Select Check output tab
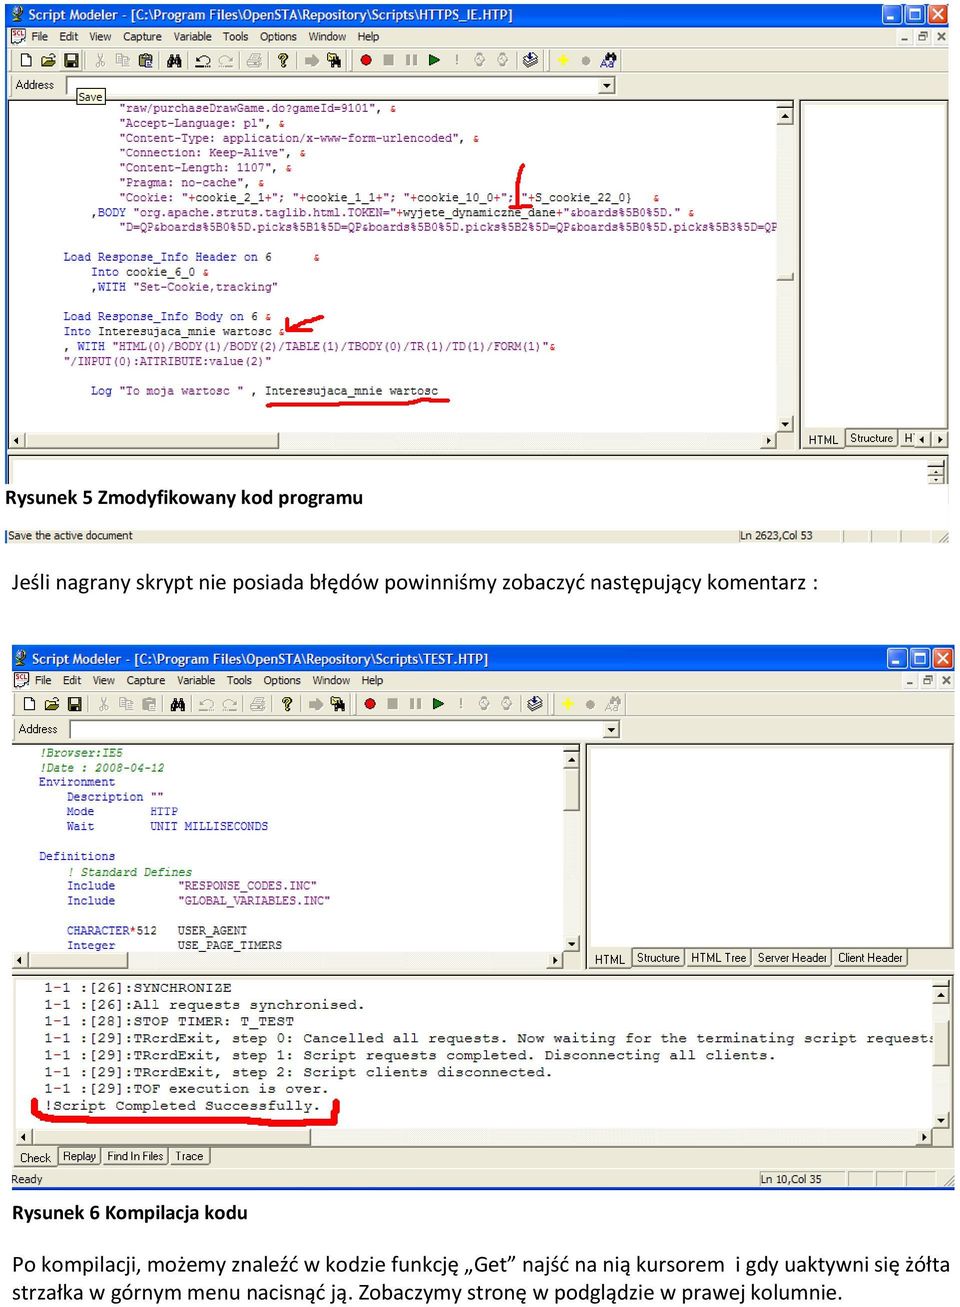The height and width of the screenshot is (1307, 960). (35, 1158)
